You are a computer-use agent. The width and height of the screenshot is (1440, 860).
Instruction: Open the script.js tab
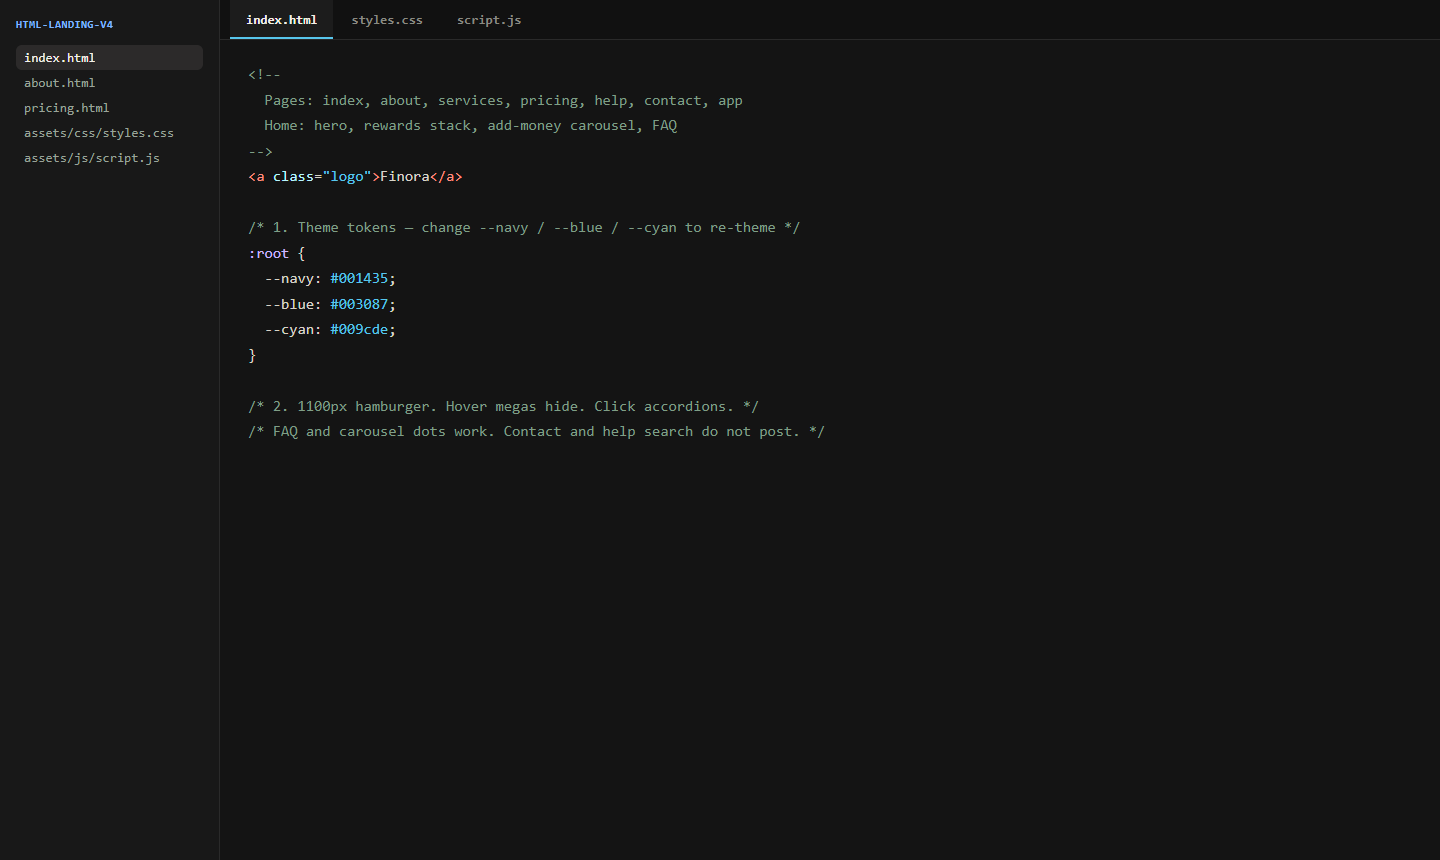[x=489, y=20]
